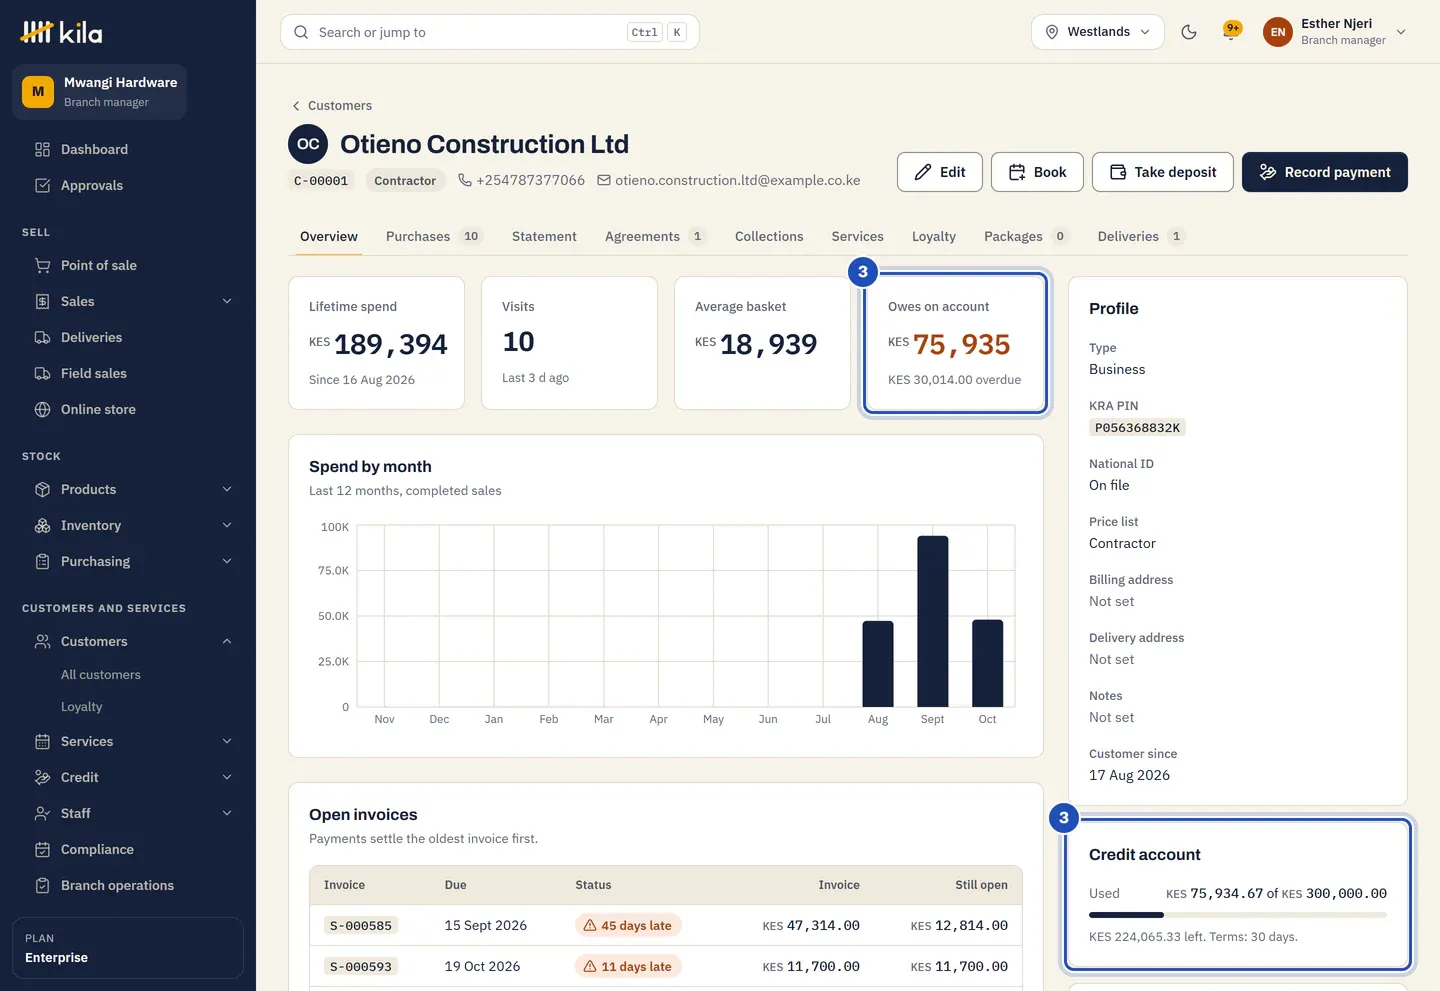Expand the Inventory submenu chevron

(227, 525)
